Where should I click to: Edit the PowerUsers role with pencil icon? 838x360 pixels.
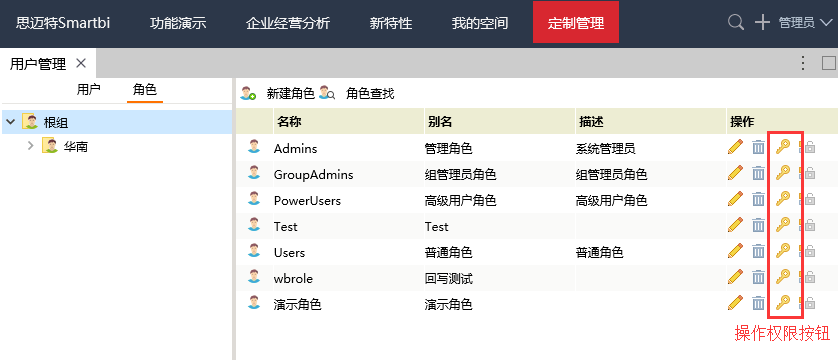pyautogui.click(x=735, y=199)
